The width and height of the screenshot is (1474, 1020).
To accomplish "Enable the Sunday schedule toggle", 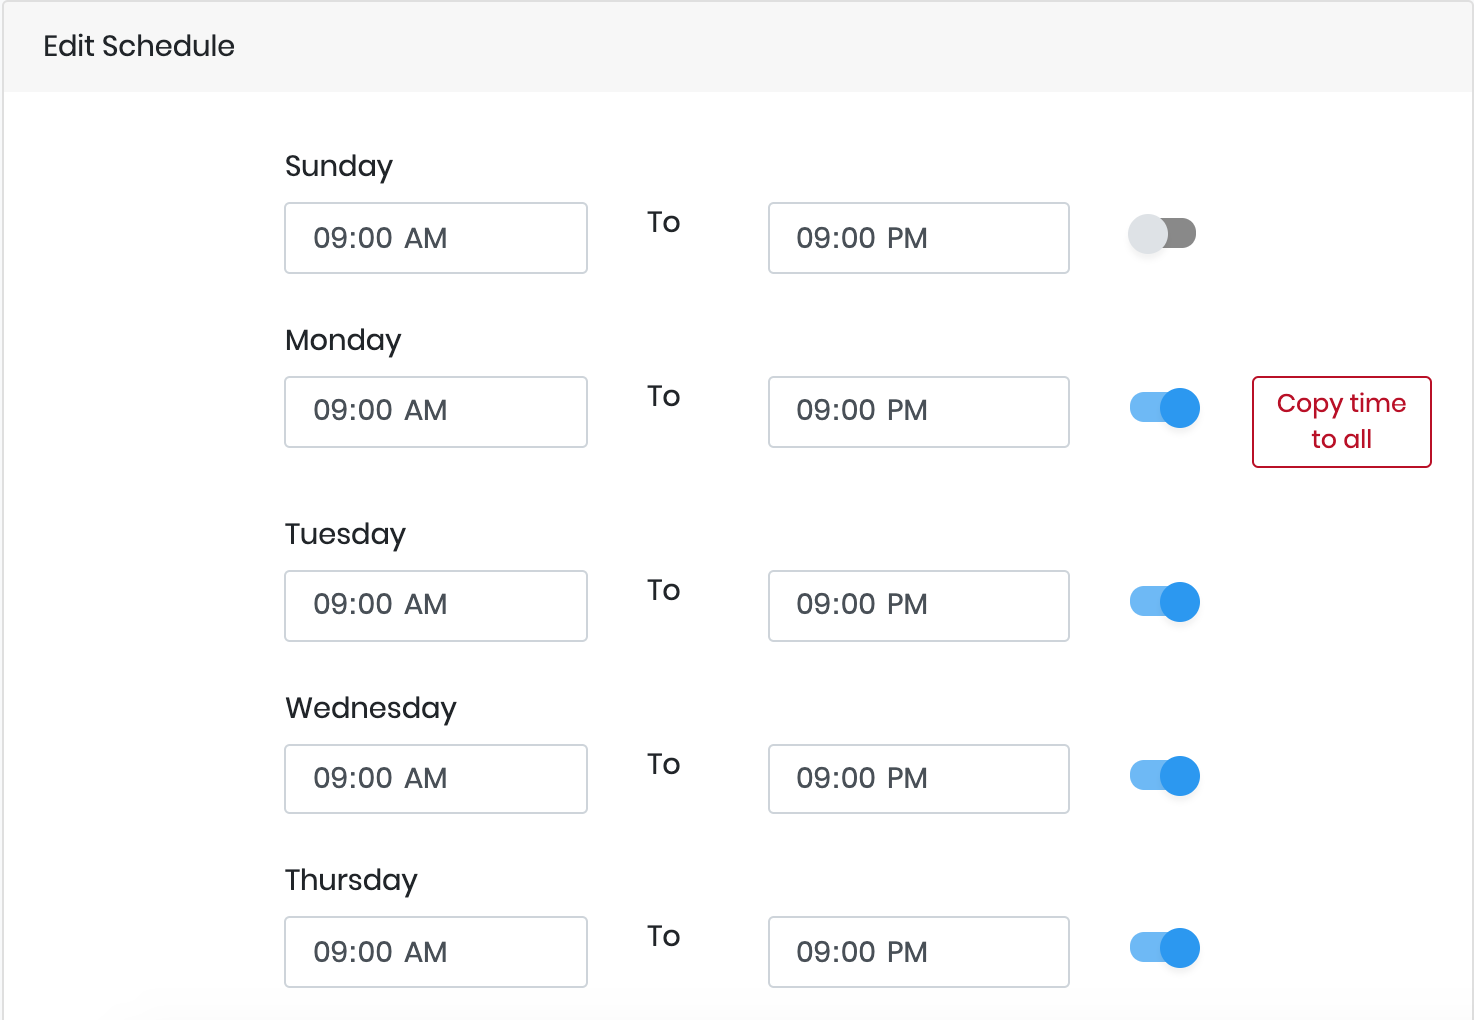I will tap(1163, 234).
